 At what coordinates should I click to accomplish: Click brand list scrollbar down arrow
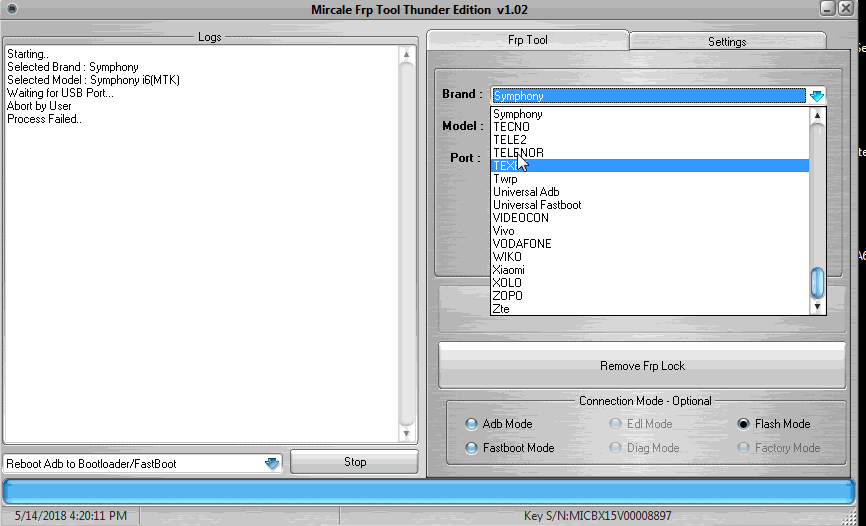pyautogui.click(x=817, y=307)
